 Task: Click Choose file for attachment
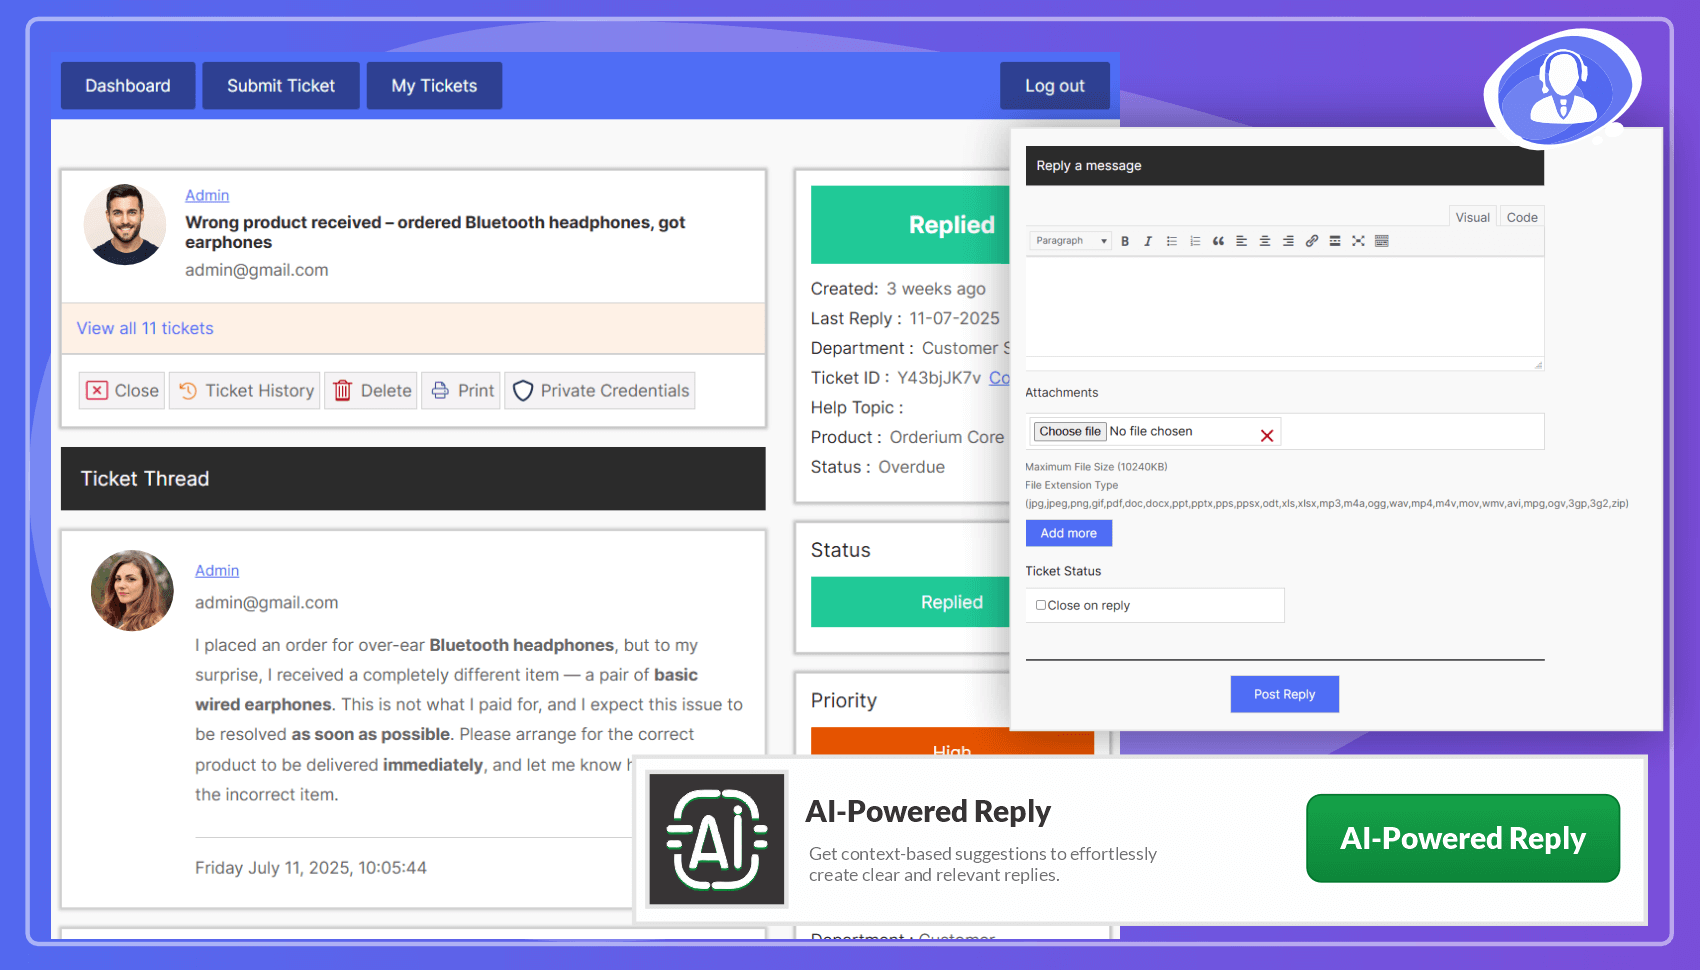coord(1069,431)
